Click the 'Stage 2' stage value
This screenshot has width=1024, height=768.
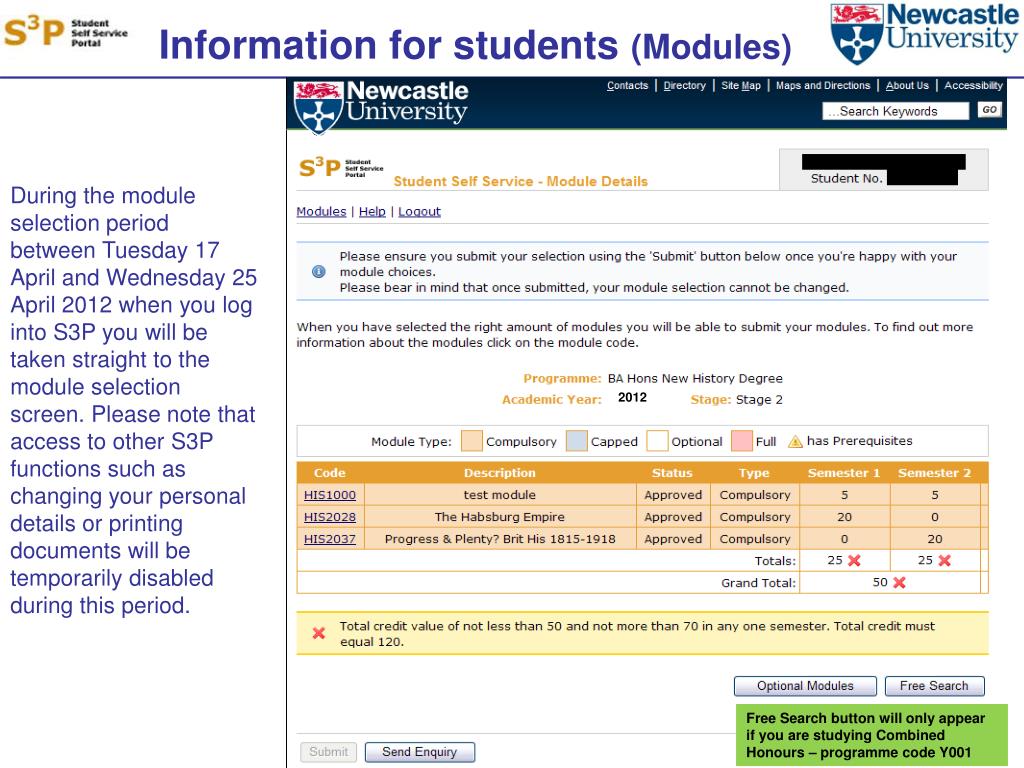click(759, 400)
